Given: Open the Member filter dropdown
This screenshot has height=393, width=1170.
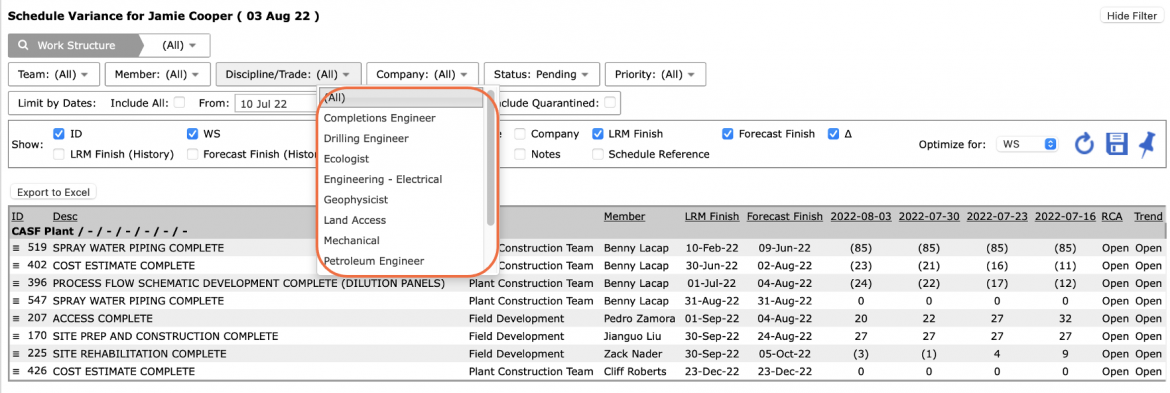Looking at the screenshot, I should click(157, 75).
